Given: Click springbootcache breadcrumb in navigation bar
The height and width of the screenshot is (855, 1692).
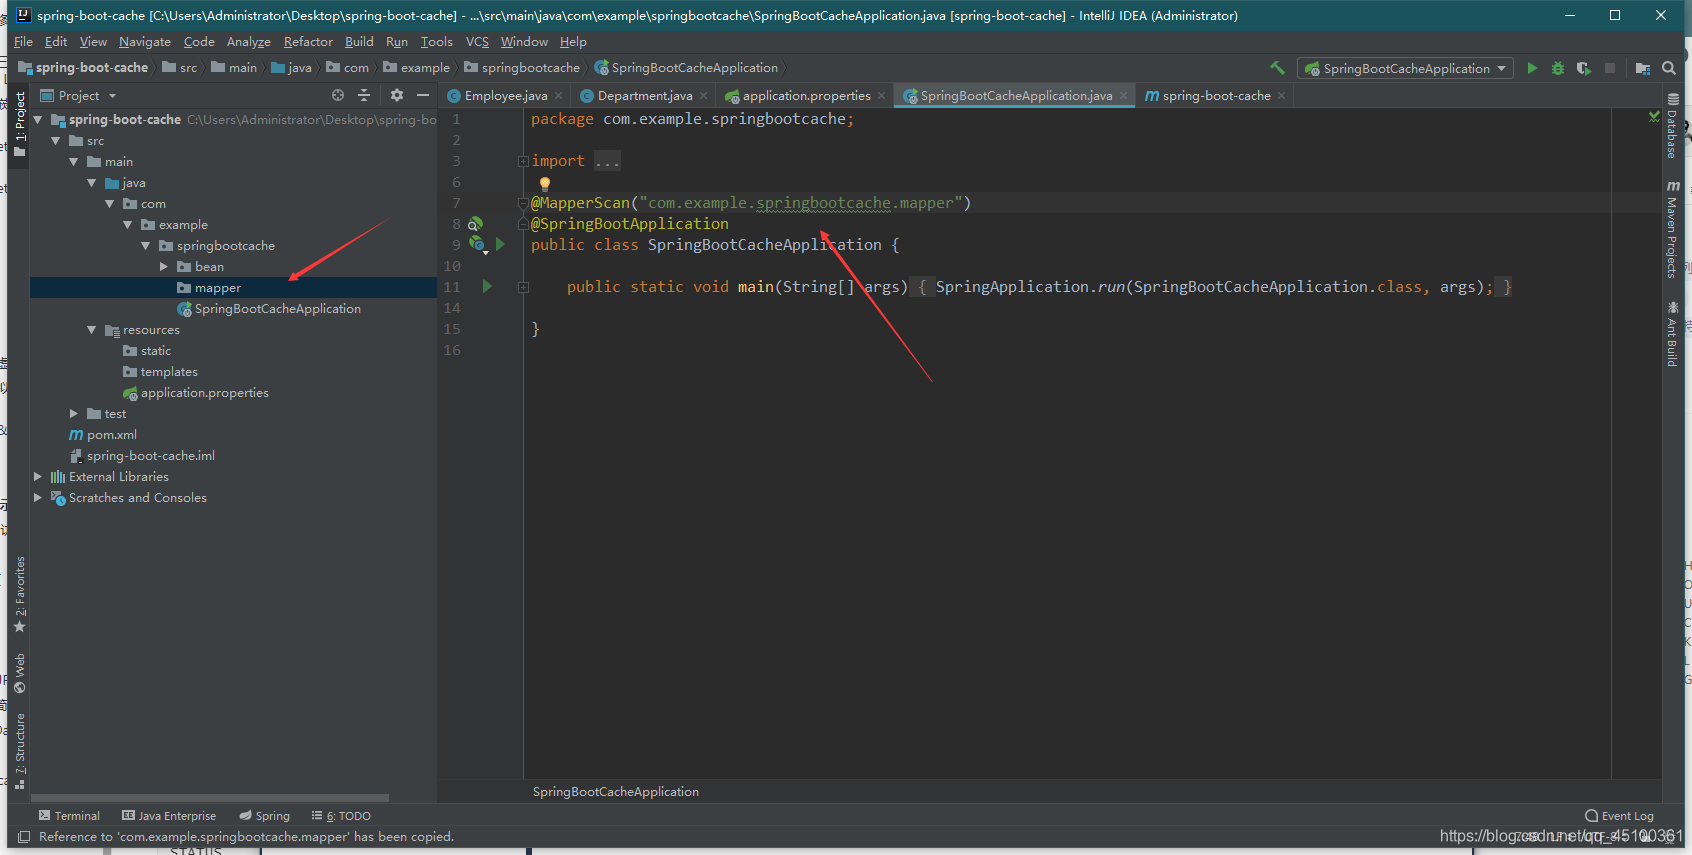Looking at the screenshot, I should 522,68.
